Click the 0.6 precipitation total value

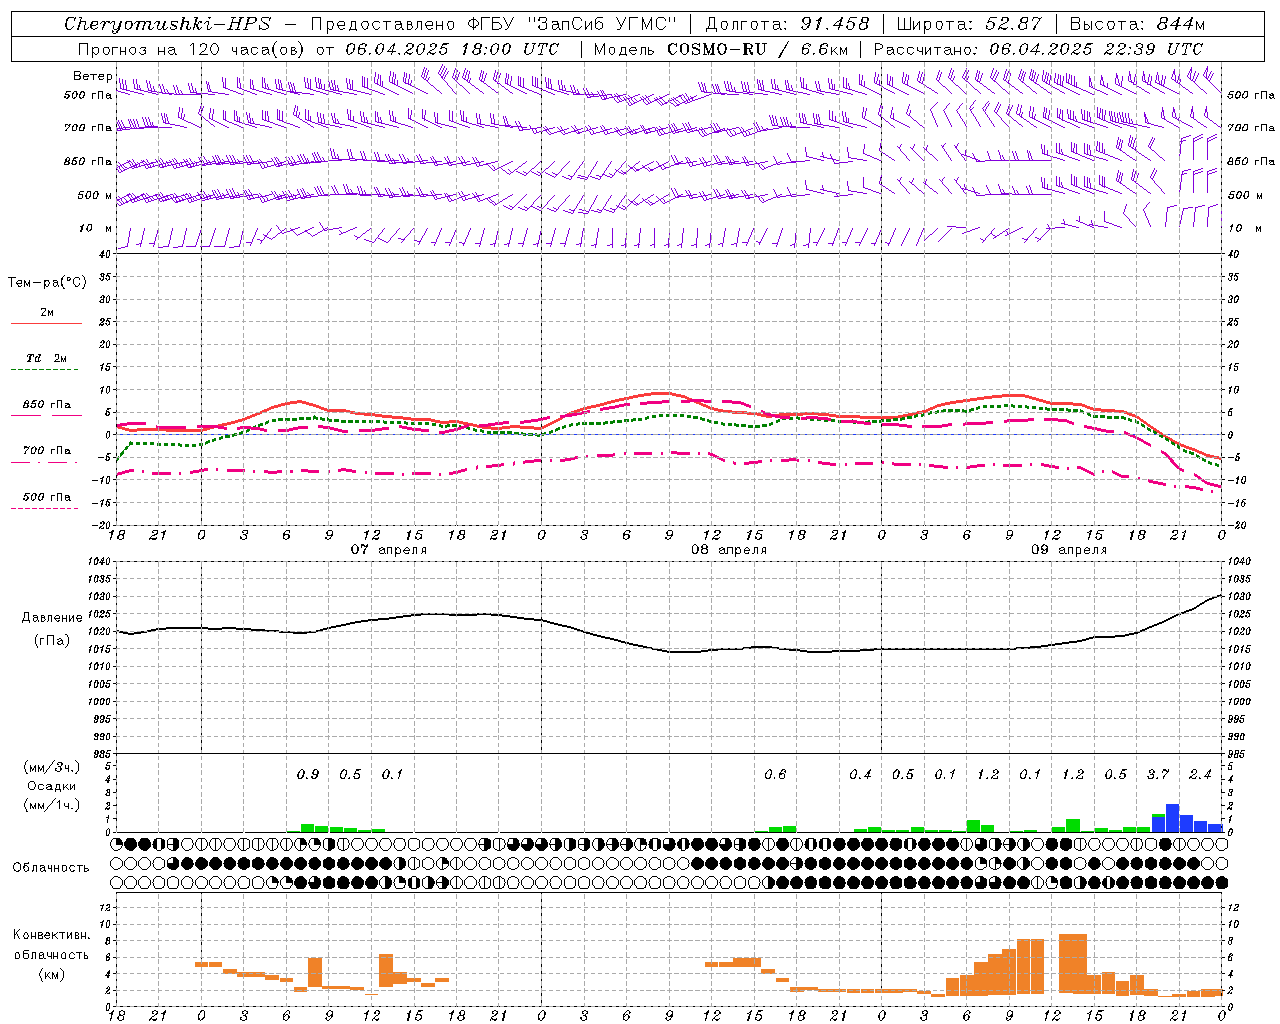(775, 775)
